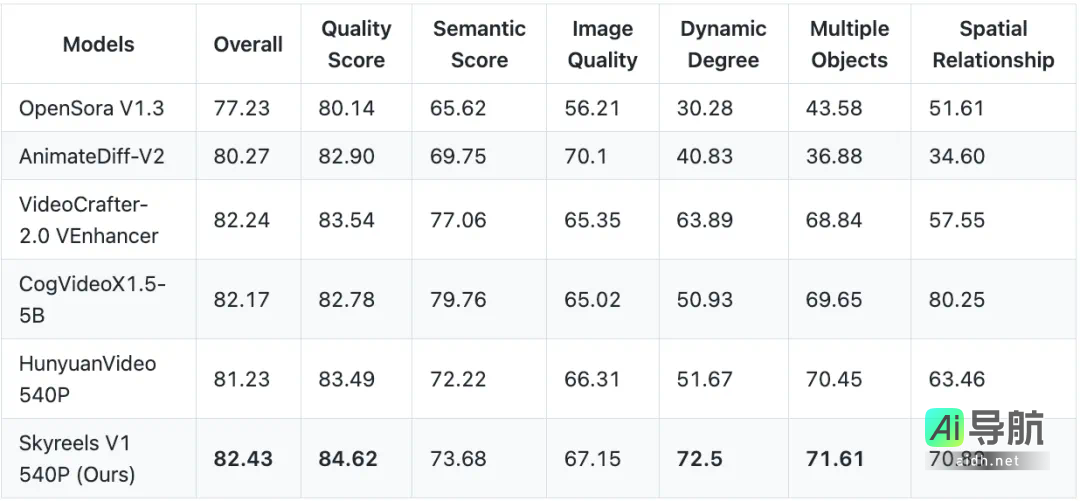Click the OpenSora V1.3 model name
This screenshot has height=501, width=1080.
tap(91, 108)
